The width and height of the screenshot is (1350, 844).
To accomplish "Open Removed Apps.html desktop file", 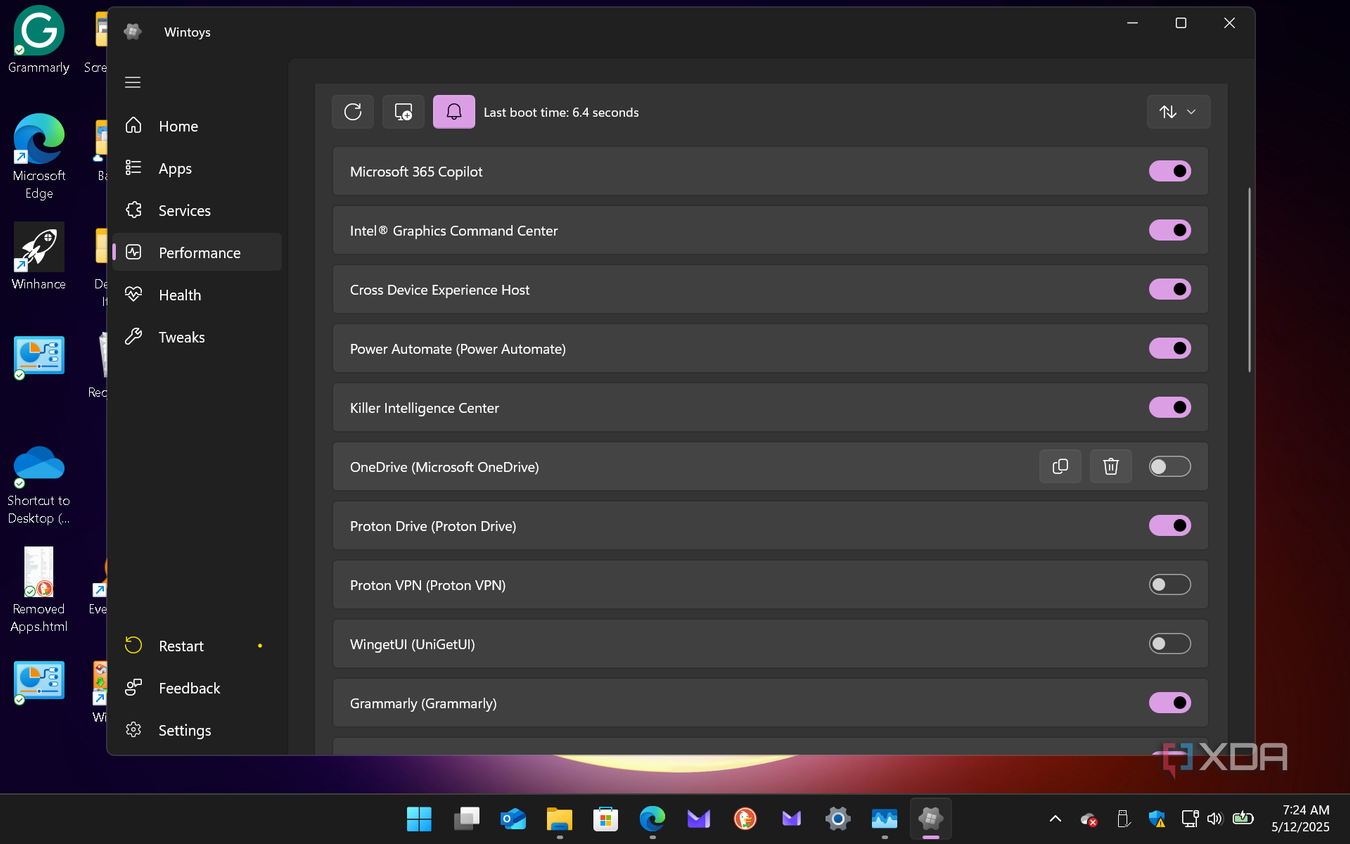I will click(39, 590).
